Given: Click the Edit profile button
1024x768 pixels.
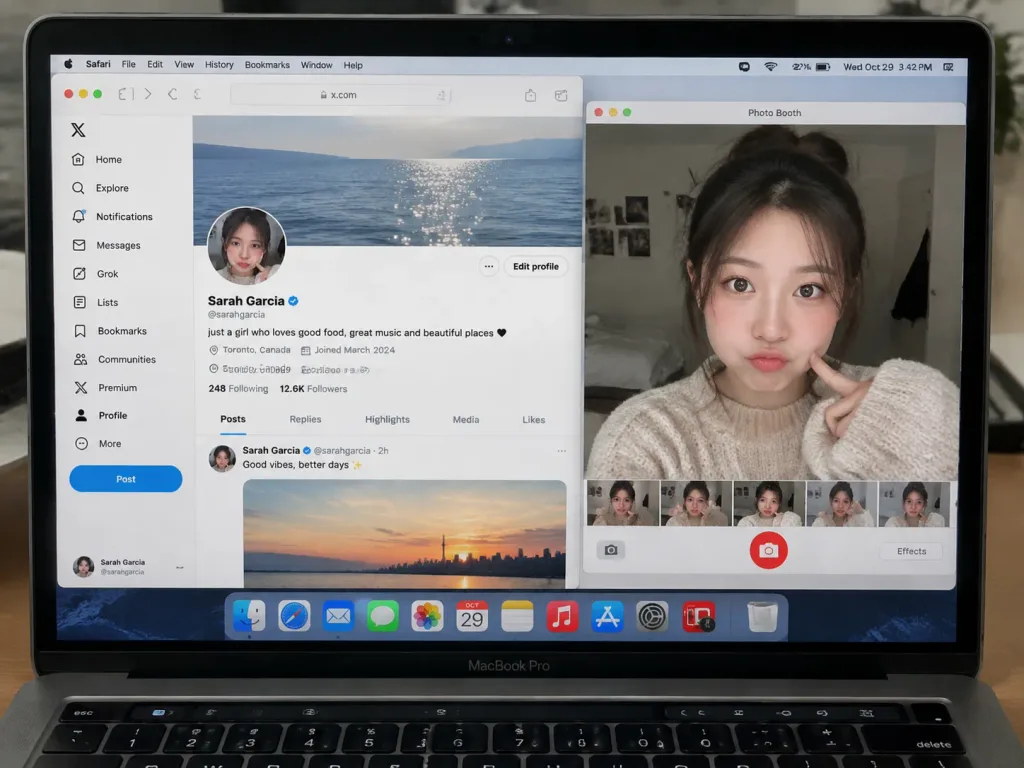Looking at the screenshot, I should (536, 266).
